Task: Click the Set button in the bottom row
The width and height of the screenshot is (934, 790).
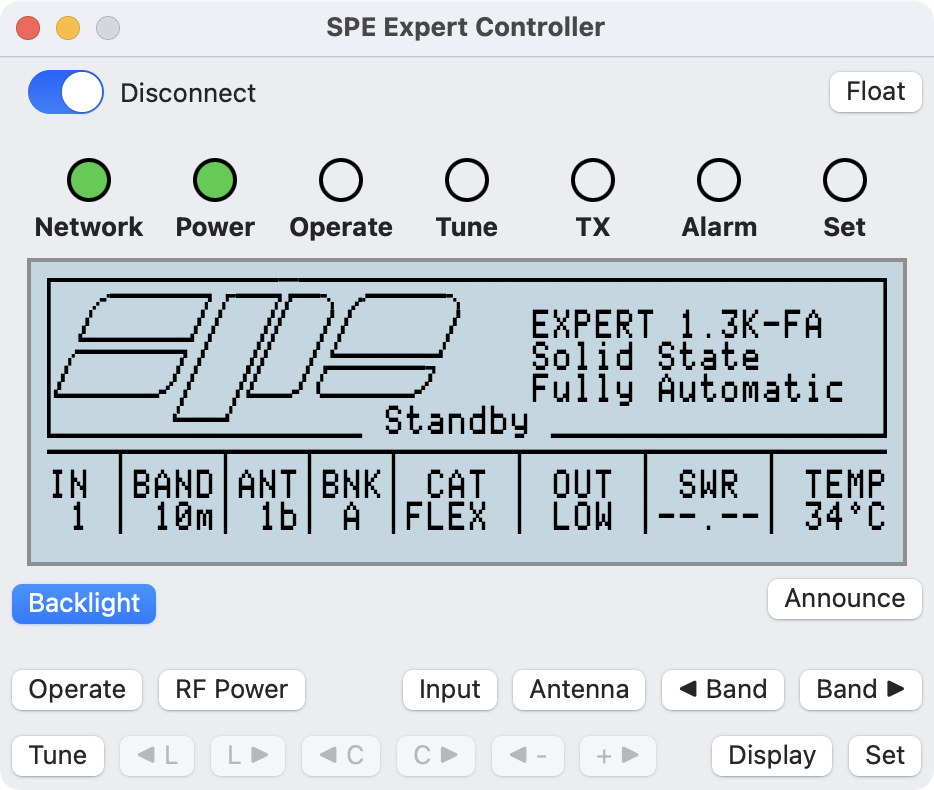Action: [x=885, y=756]
